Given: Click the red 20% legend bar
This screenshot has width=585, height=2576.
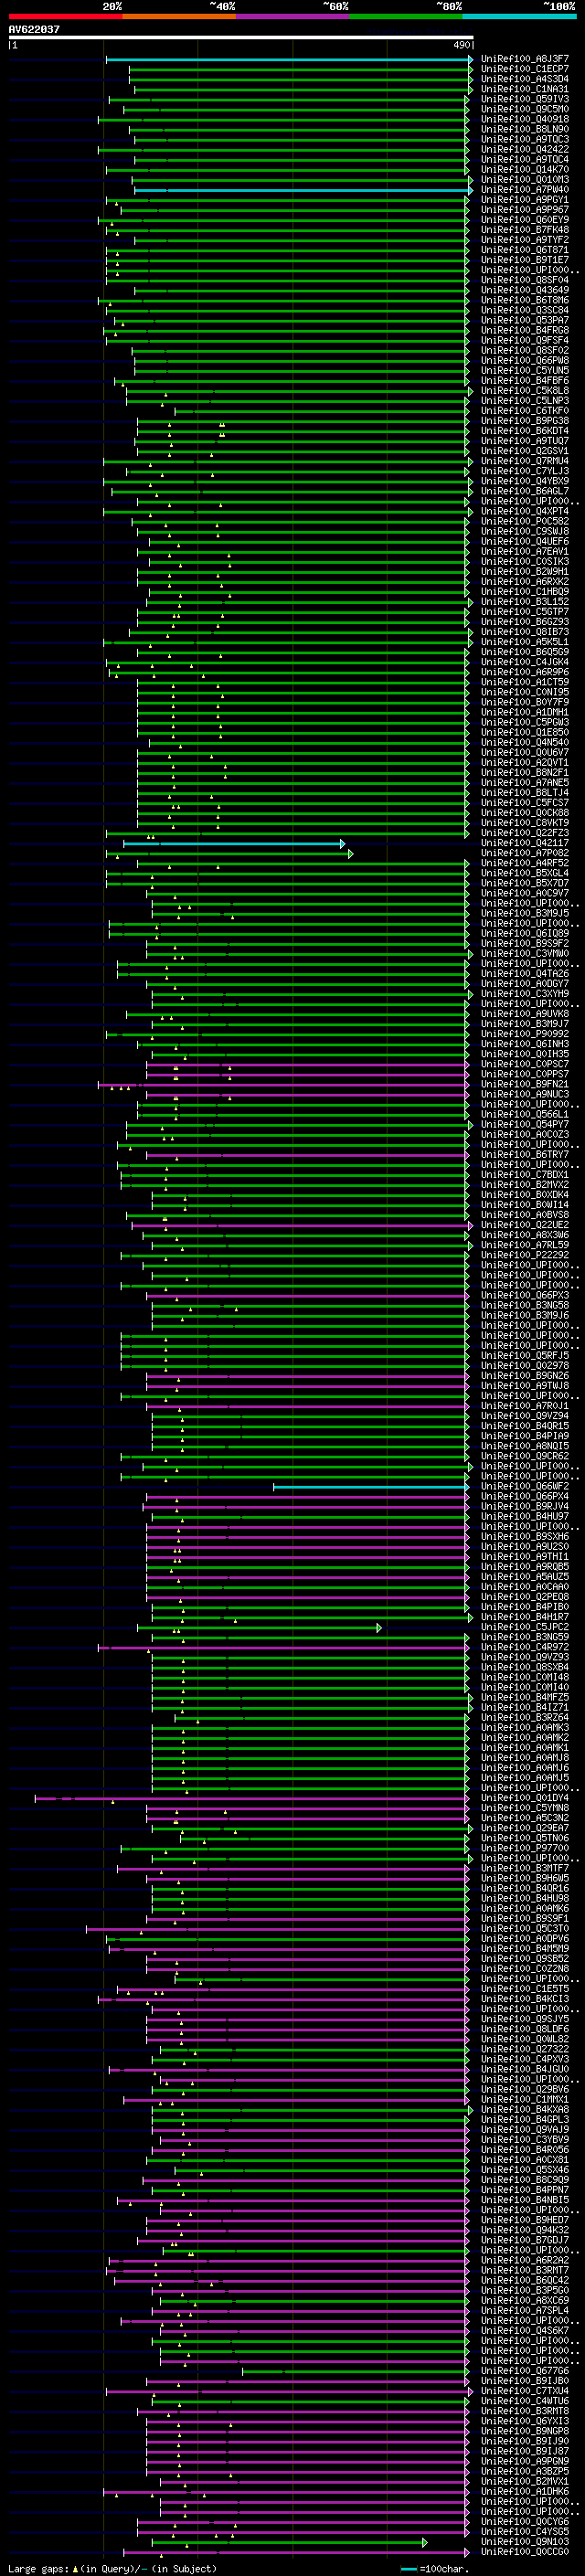Looking at the screenshot, I should point(66,16).
